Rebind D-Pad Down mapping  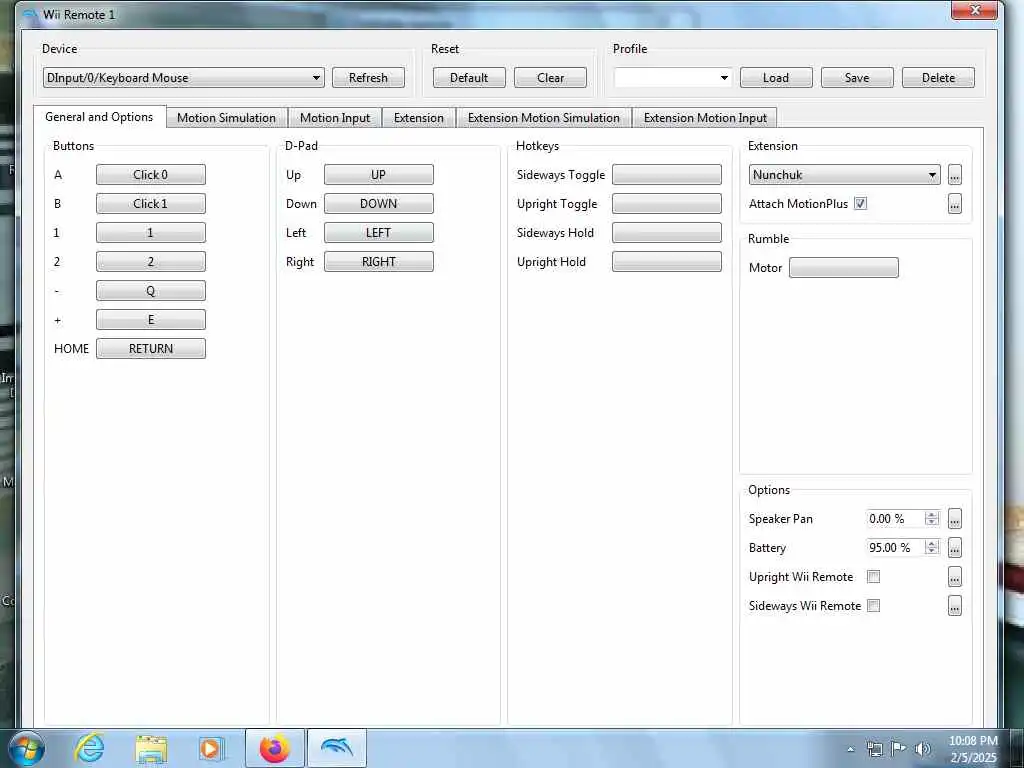(x=379, y=204)
